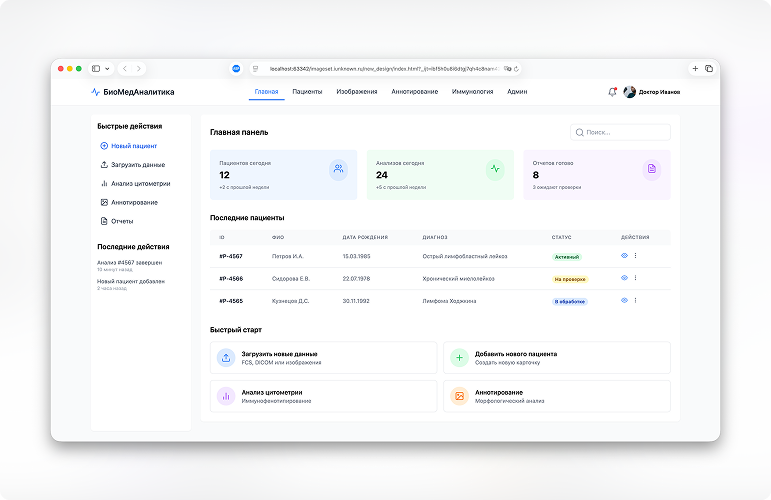The image size is (771, 500).
Task: Click the plus icon for Добавить нового пациента
Action: pos(459,357)
